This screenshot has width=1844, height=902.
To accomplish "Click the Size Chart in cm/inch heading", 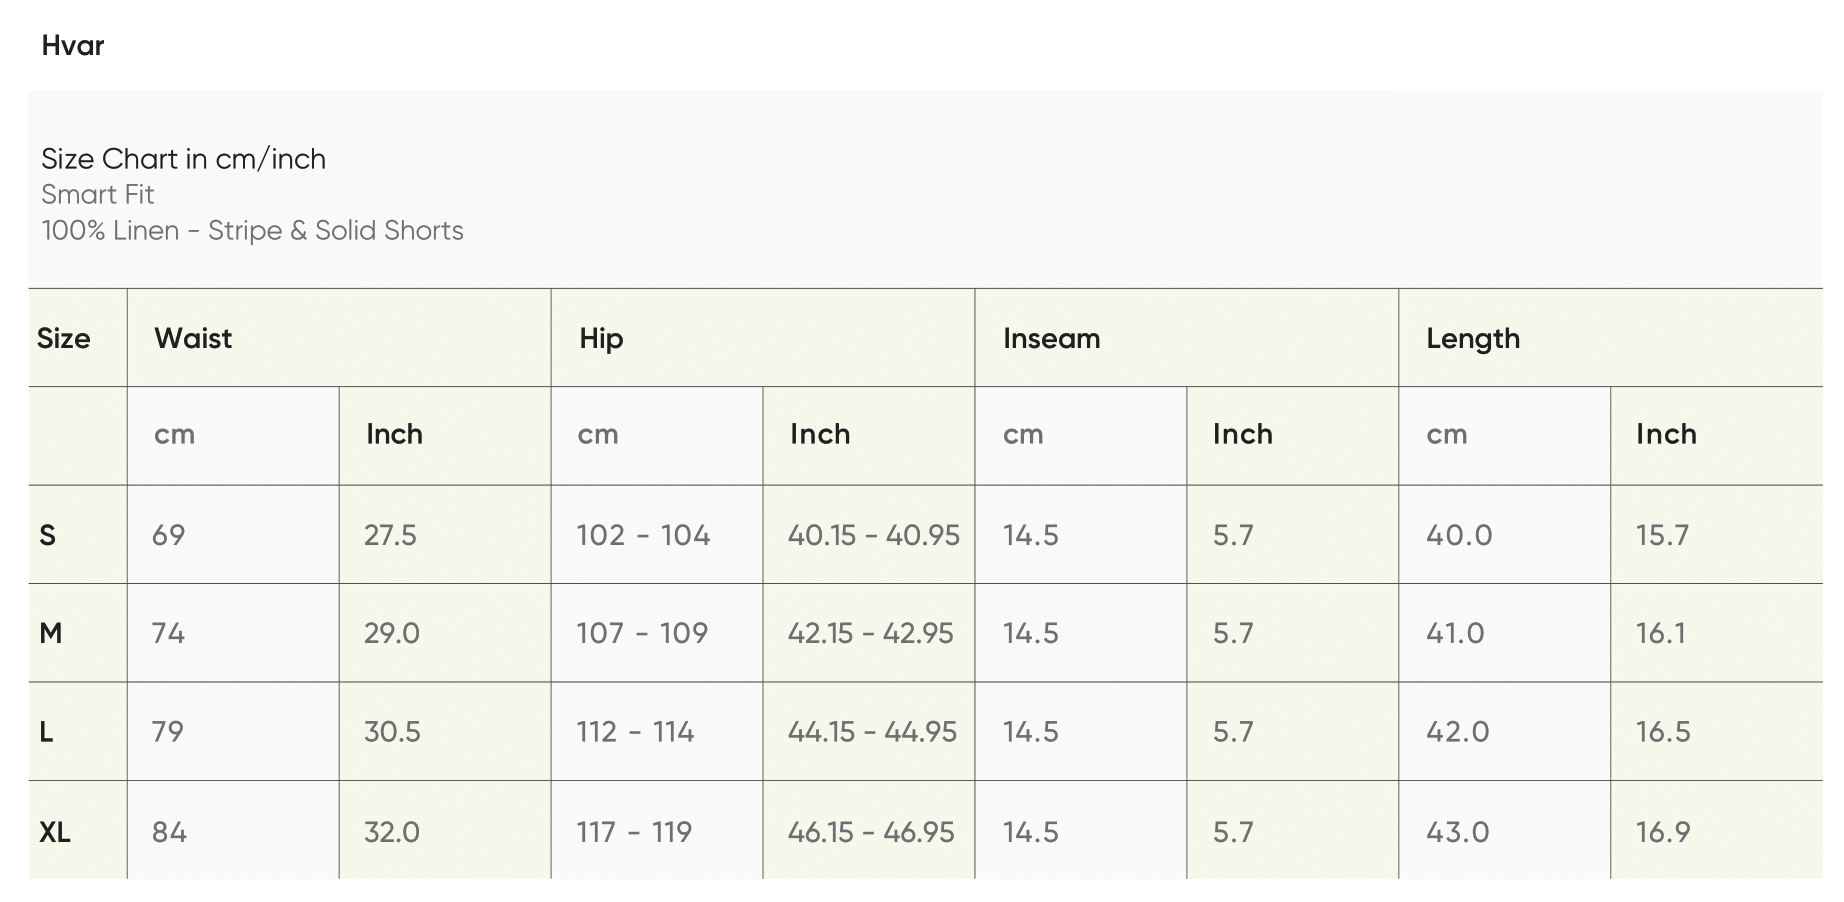I will click(183, 159).
